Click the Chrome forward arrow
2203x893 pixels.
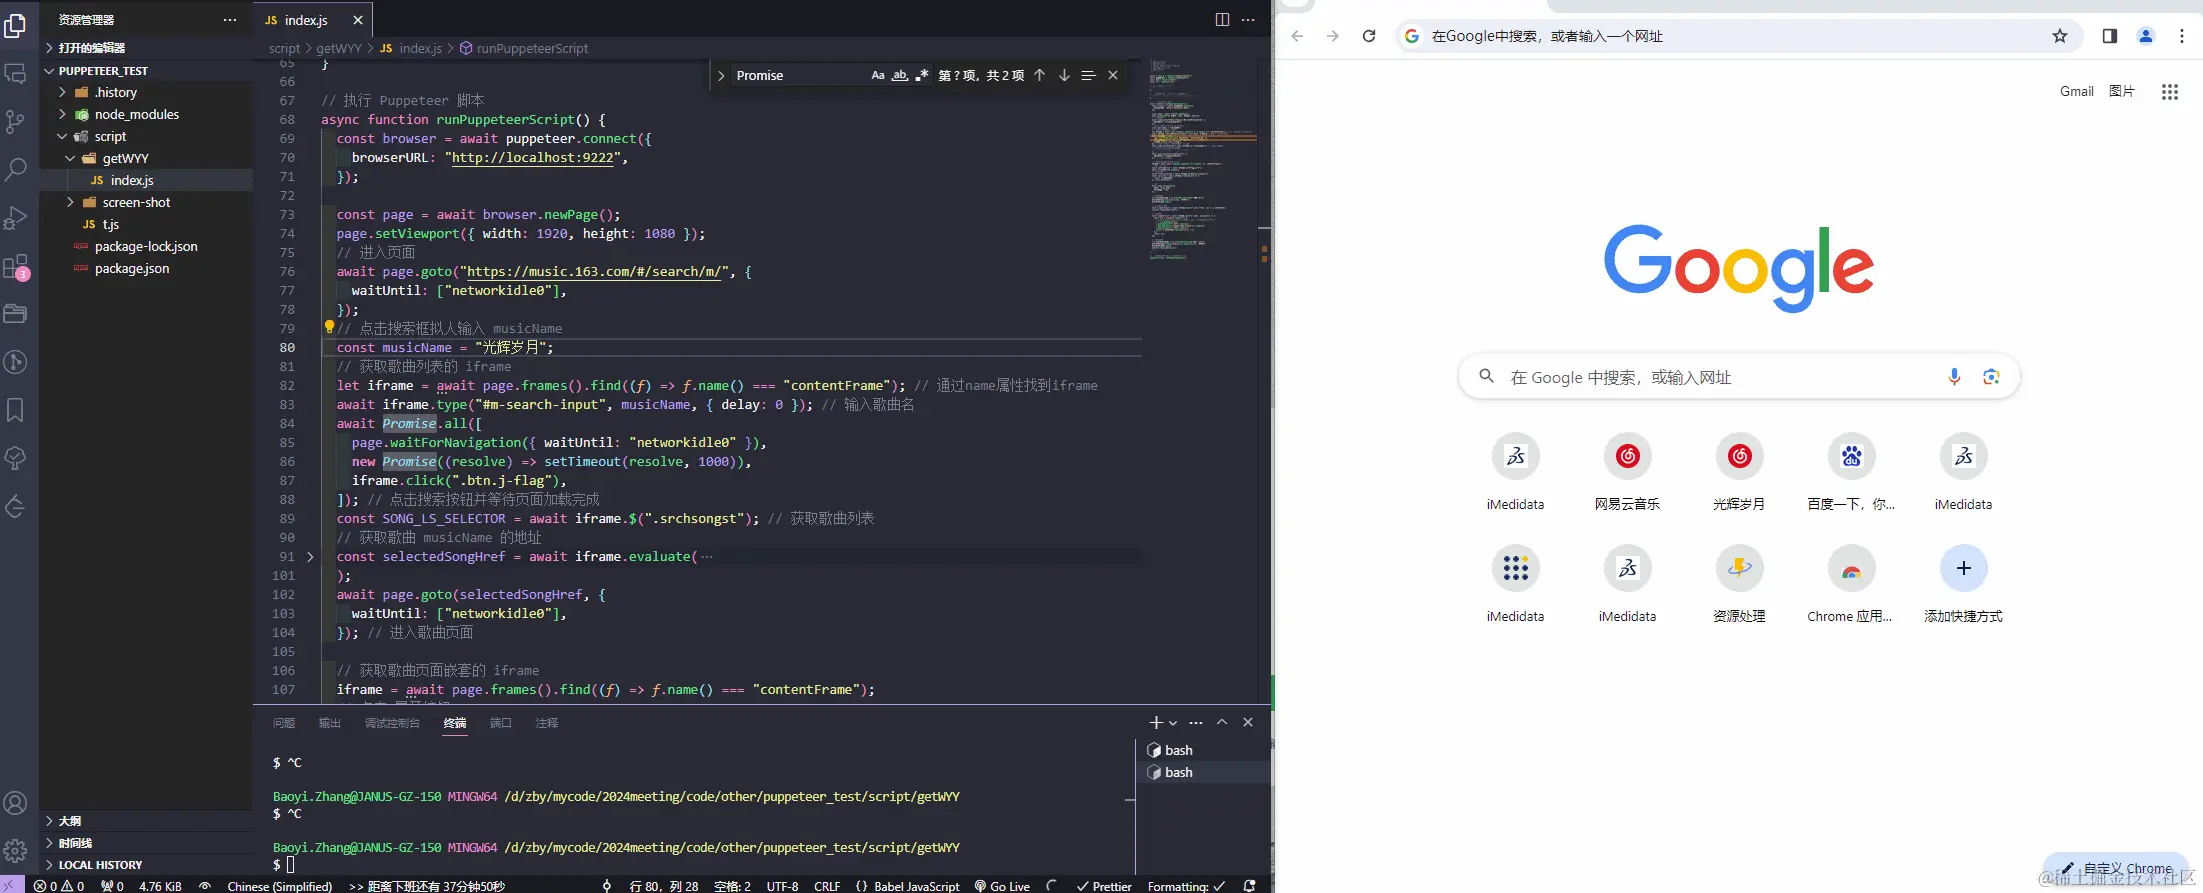[x=1332, y=36]
